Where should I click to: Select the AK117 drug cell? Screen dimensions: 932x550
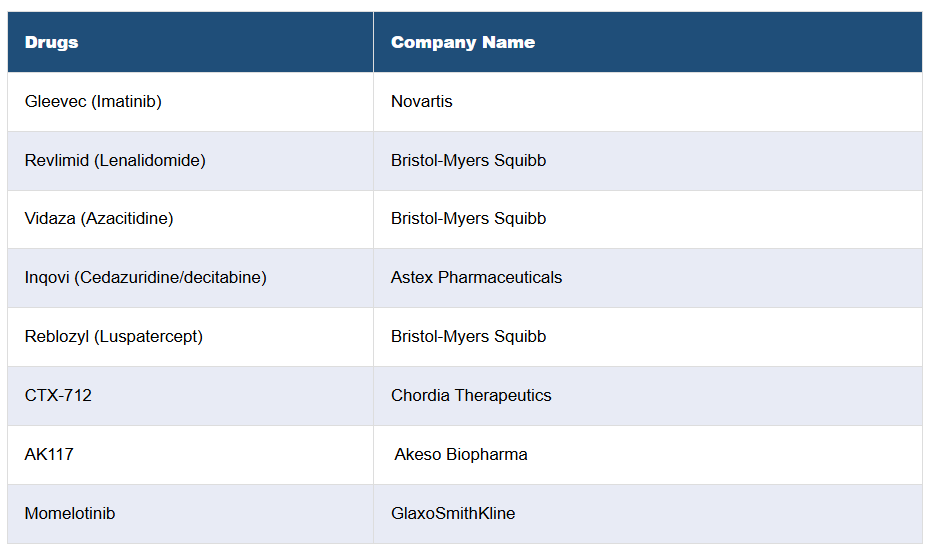pyautogui.click(x=49, y=454)
